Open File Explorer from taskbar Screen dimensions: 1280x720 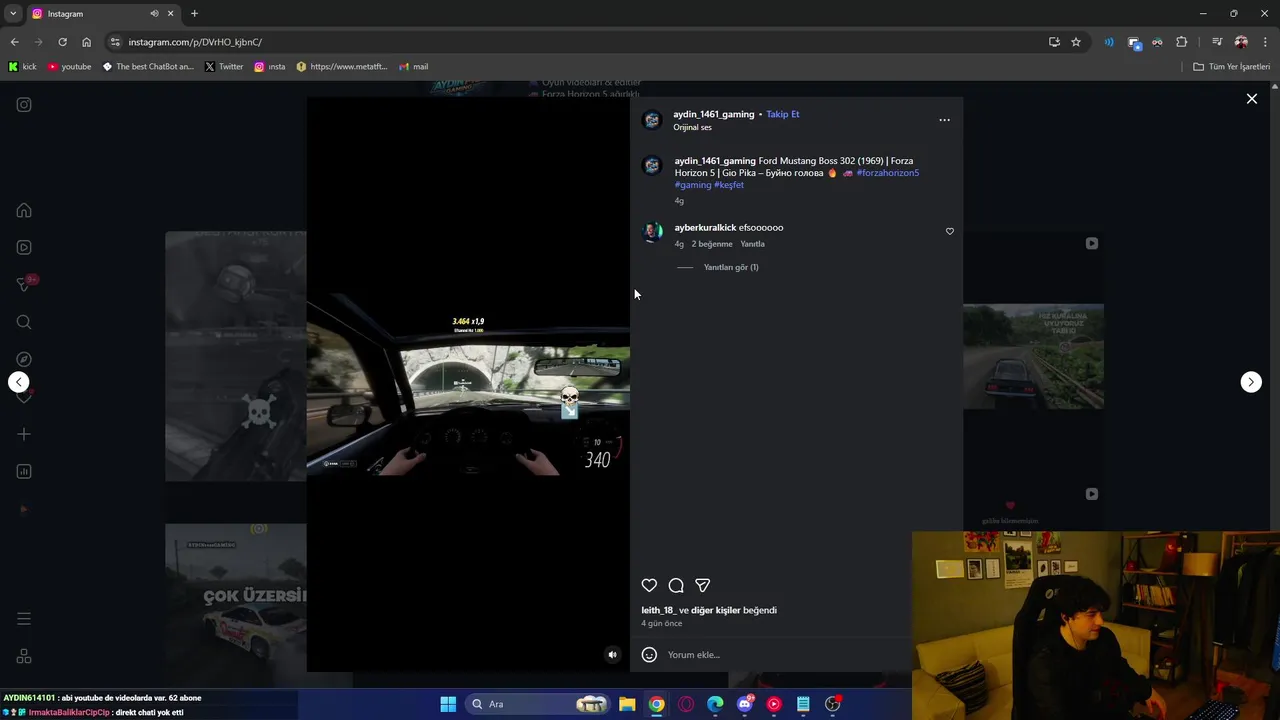(627, 704)
